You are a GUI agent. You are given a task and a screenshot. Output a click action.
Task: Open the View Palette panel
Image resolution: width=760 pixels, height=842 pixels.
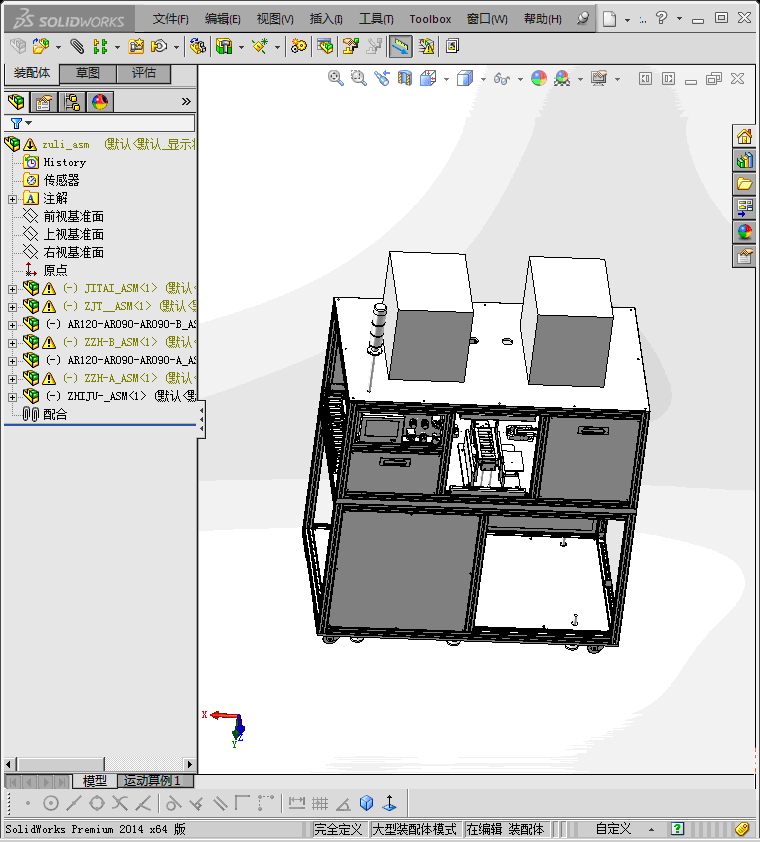pyautogui.click(x=744, y=208)
